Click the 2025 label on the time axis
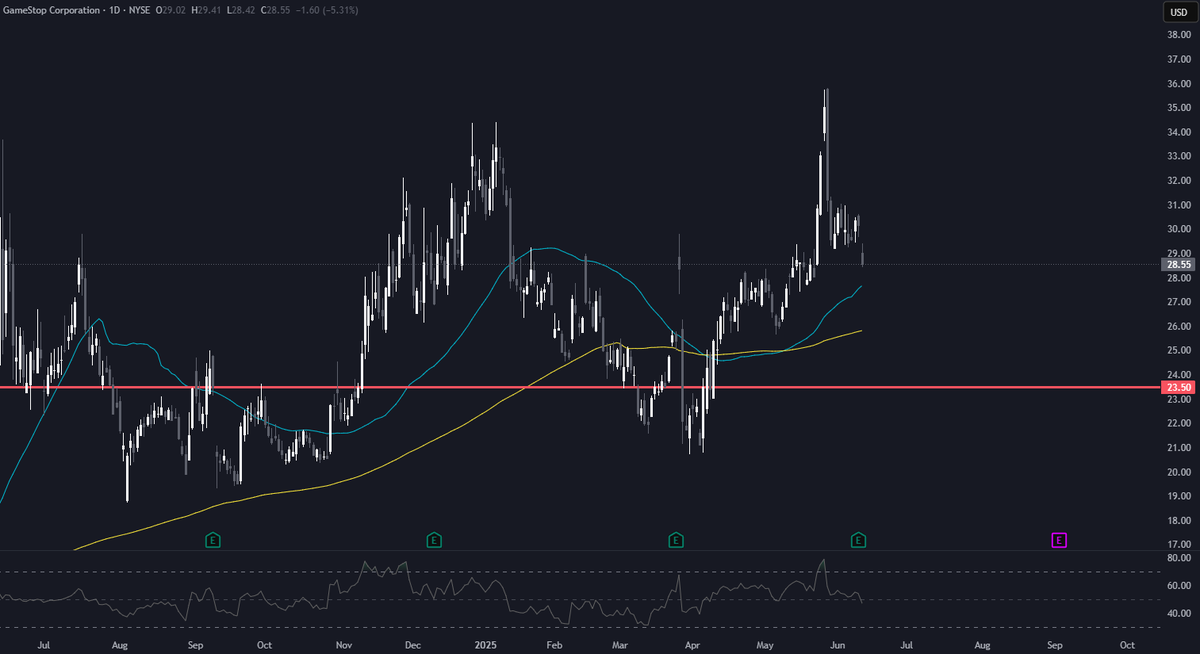This screenshot has width=1200, height=654. [486, 645]
